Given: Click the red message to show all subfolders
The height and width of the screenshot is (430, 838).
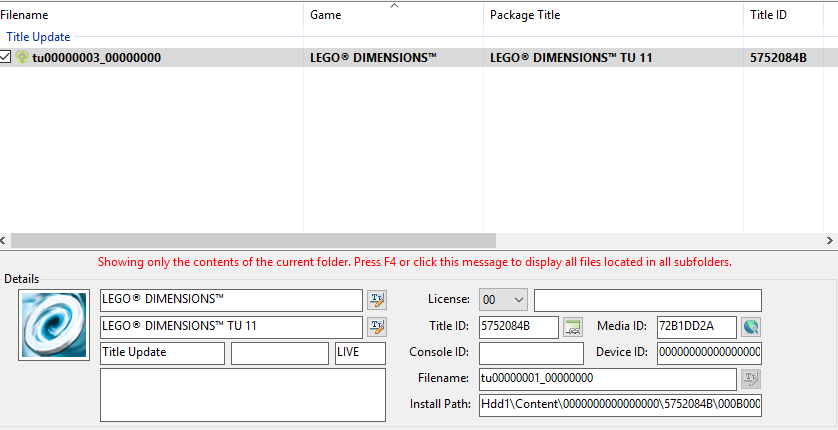Looking at the screenshot, I should point(414,262).
